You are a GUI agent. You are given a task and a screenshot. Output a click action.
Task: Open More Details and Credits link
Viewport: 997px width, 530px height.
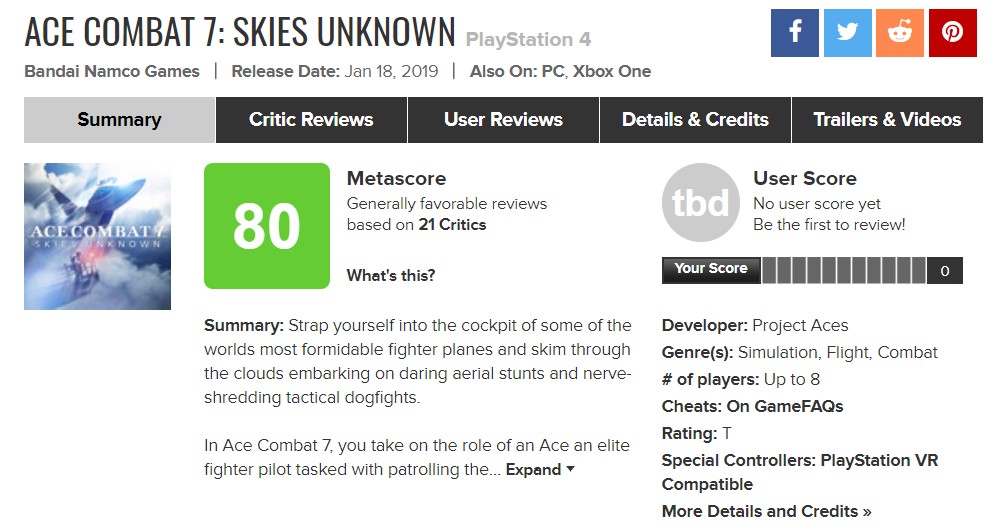pos(766,511)
